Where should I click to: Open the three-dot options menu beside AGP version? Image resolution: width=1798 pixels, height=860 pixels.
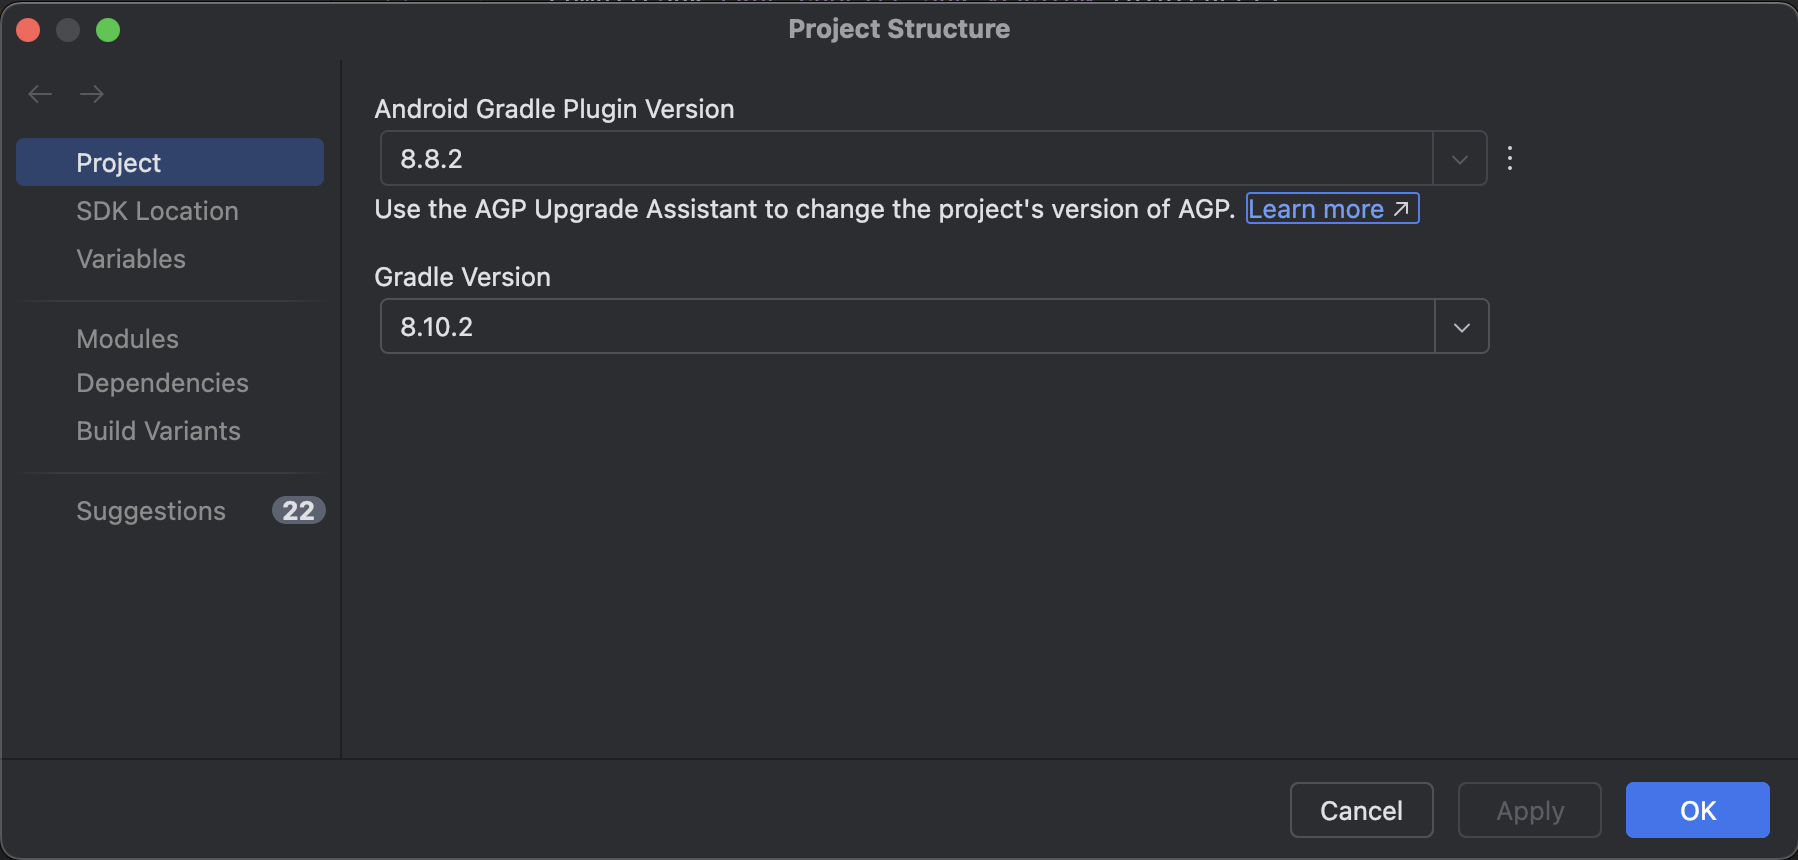(1510, 158)
